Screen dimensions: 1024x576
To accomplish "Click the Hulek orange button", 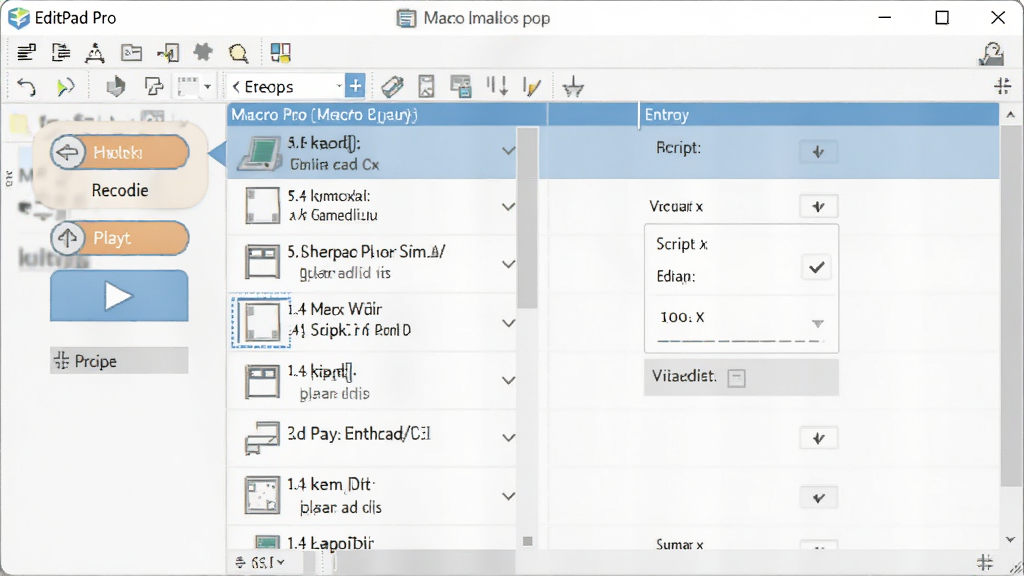I will click(x=120, y=152).
